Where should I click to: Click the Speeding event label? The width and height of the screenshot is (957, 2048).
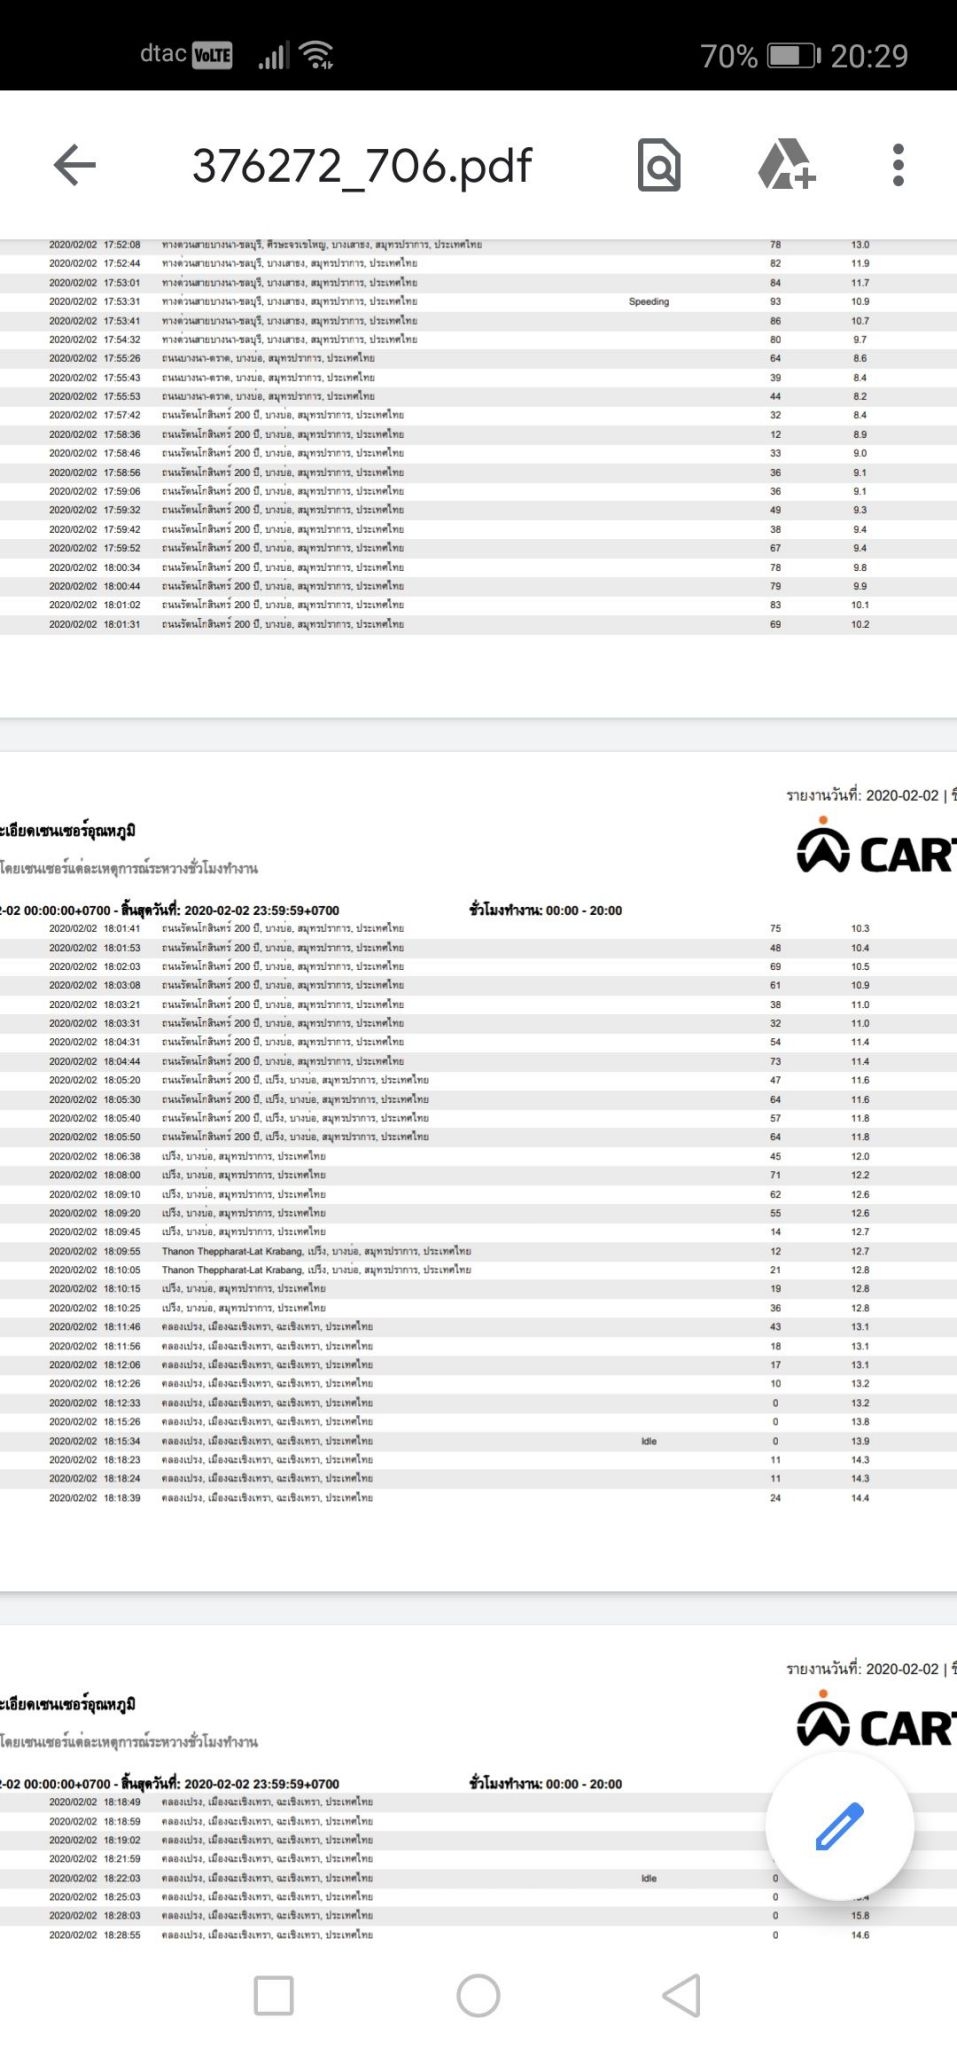pos(649,301)
